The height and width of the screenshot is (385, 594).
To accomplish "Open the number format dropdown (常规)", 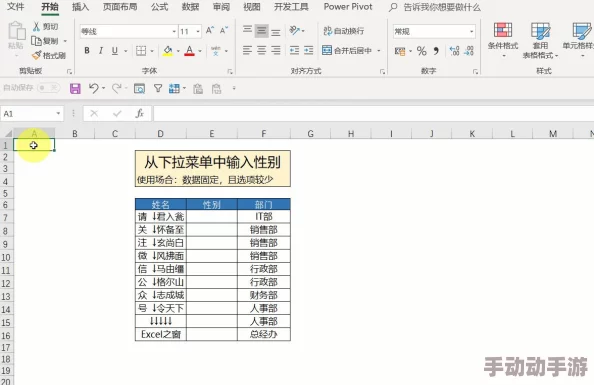I will 471,31.
